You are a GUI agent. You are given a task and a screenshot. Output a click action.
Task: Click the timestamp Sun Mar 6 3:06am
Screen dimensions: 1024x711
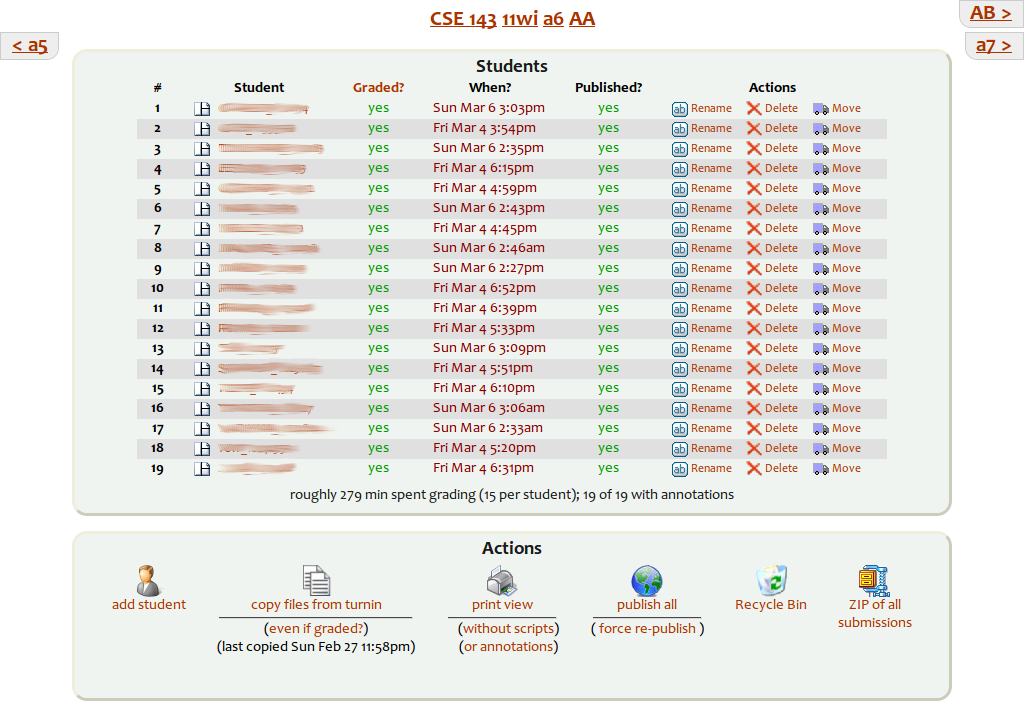(488, 408)
